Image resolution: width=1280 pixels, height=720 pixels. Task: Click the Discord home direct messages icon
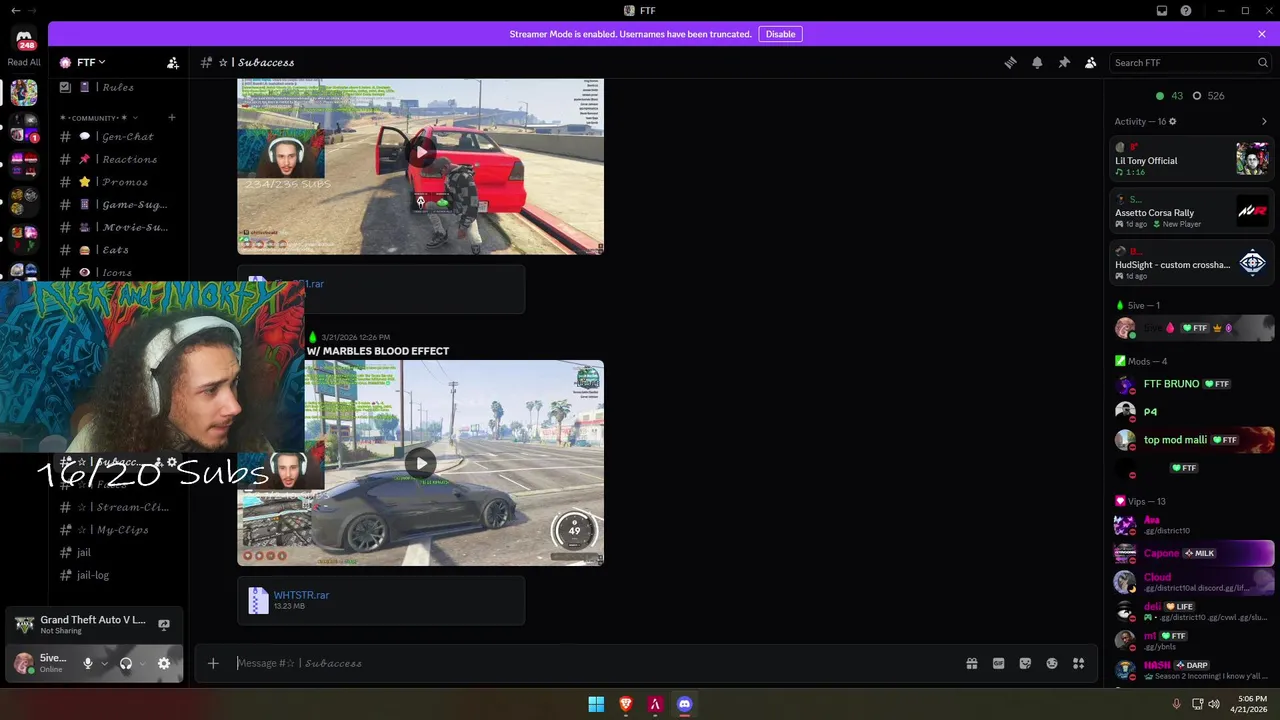pos(24,38)
